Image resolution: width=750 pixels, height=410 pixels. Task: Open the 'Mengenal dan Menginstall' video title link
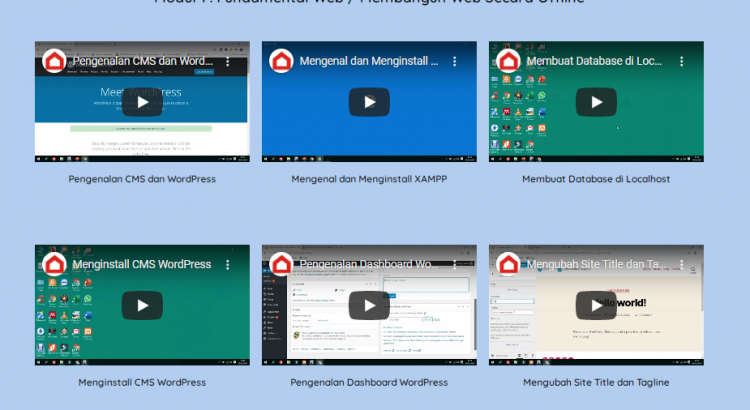[368, 61]
